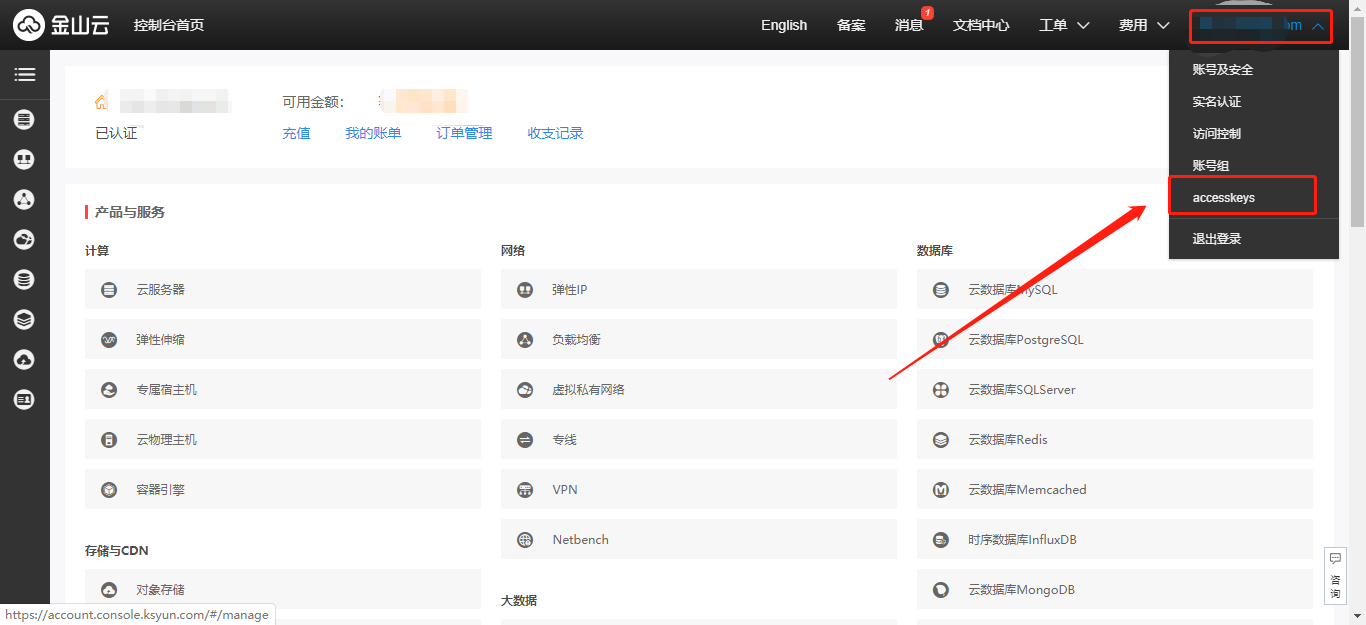
Task: Expand the 费用 dropdown menu
Action: click(1144, 25)
